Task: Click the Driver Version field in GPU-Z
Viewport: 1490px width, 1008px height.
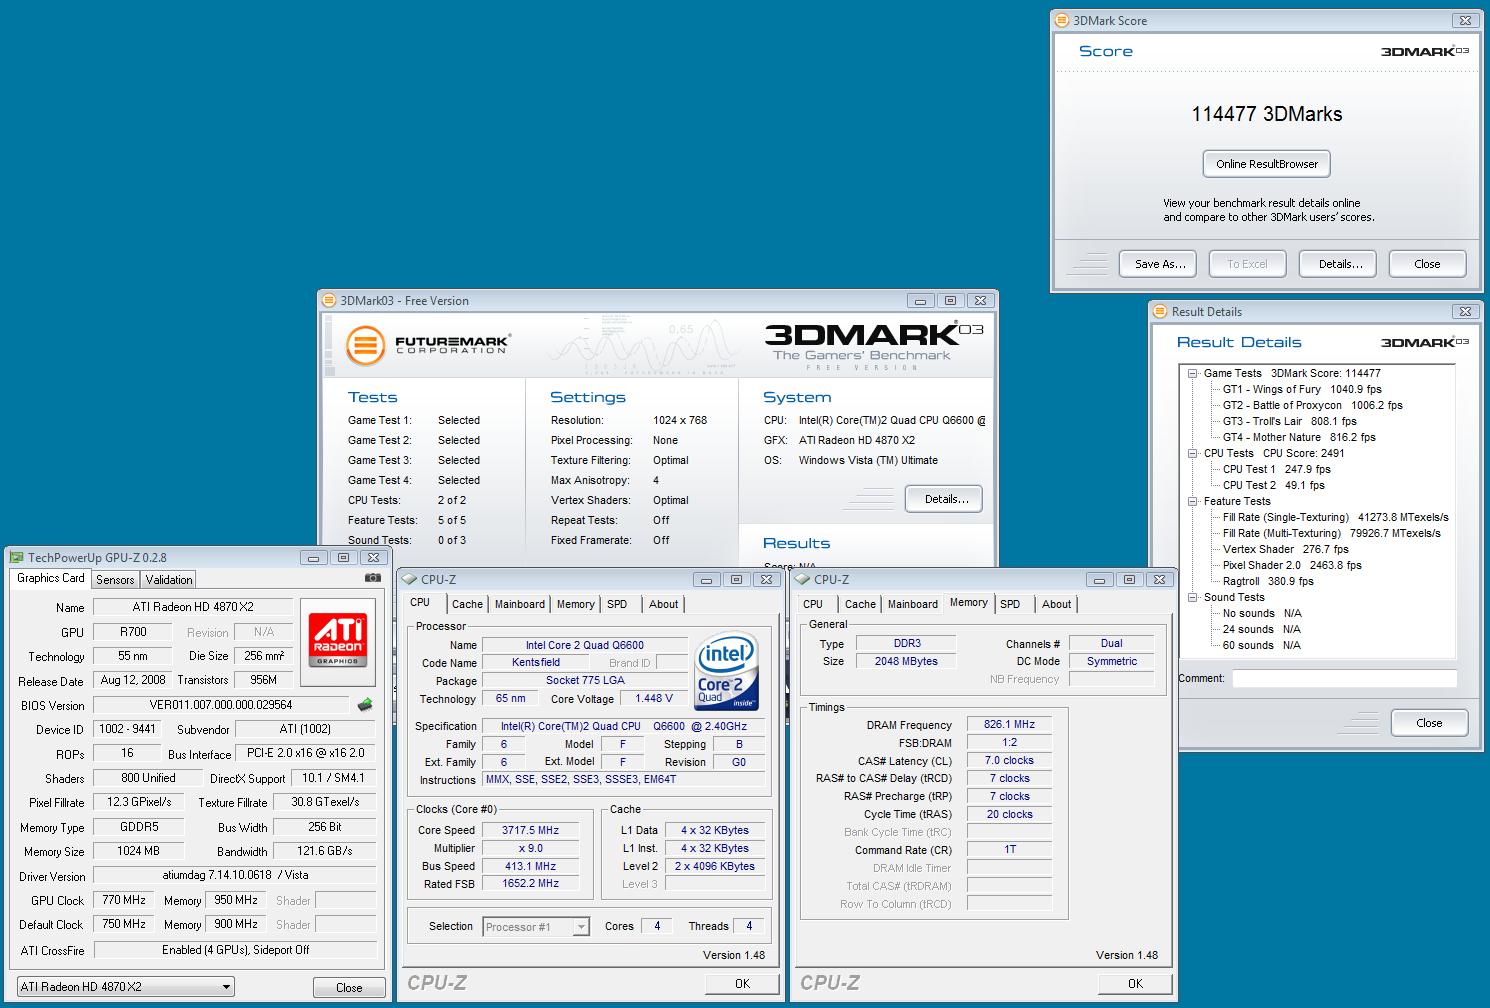Action: (235, 875)
